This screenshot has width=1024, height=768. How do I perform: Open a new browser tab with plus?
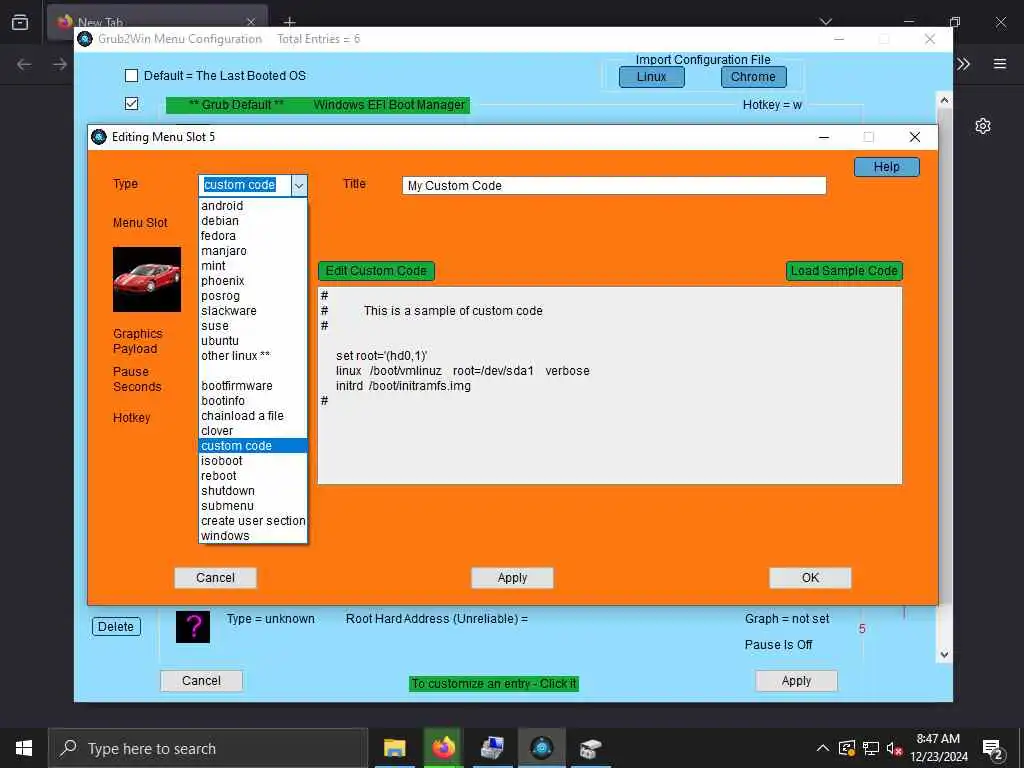click(290, 22)
